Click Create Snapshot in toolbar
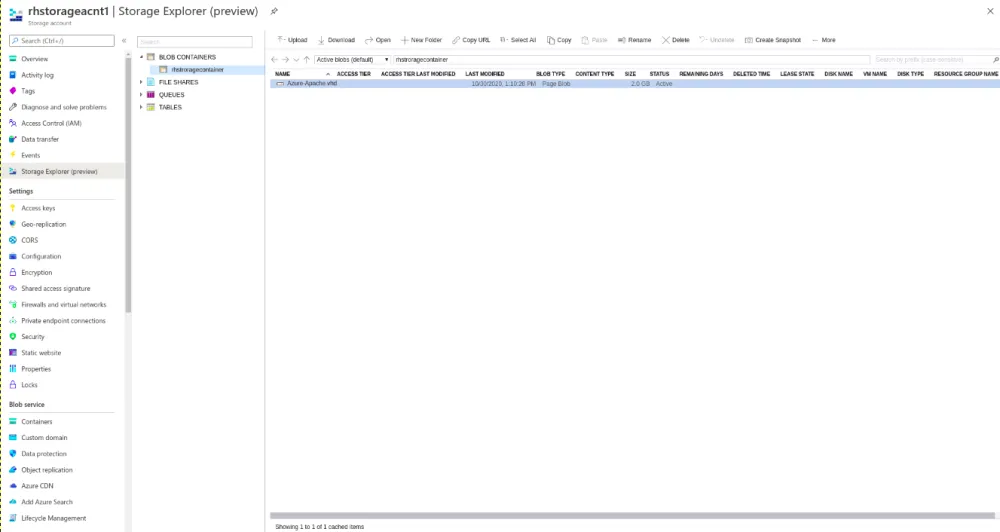 point(773,40)
